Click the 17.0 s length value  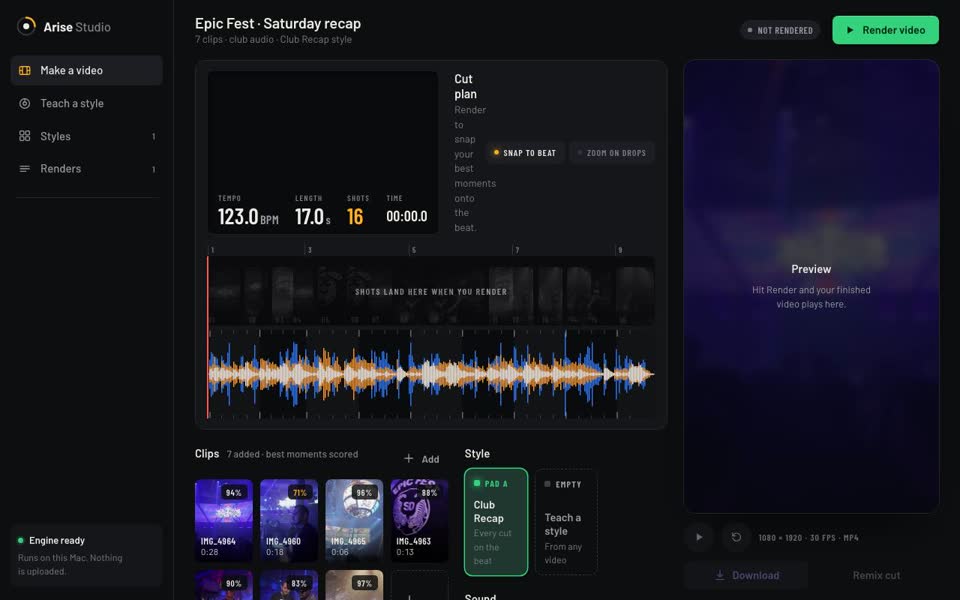point(312,217)
